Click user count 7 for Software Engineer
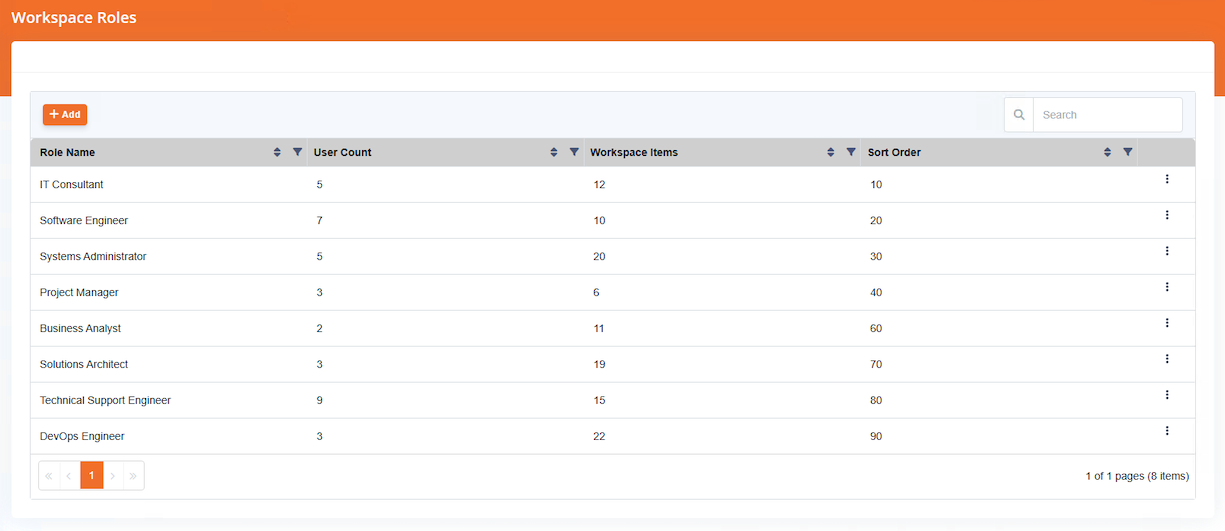 [x=320, y=220]
